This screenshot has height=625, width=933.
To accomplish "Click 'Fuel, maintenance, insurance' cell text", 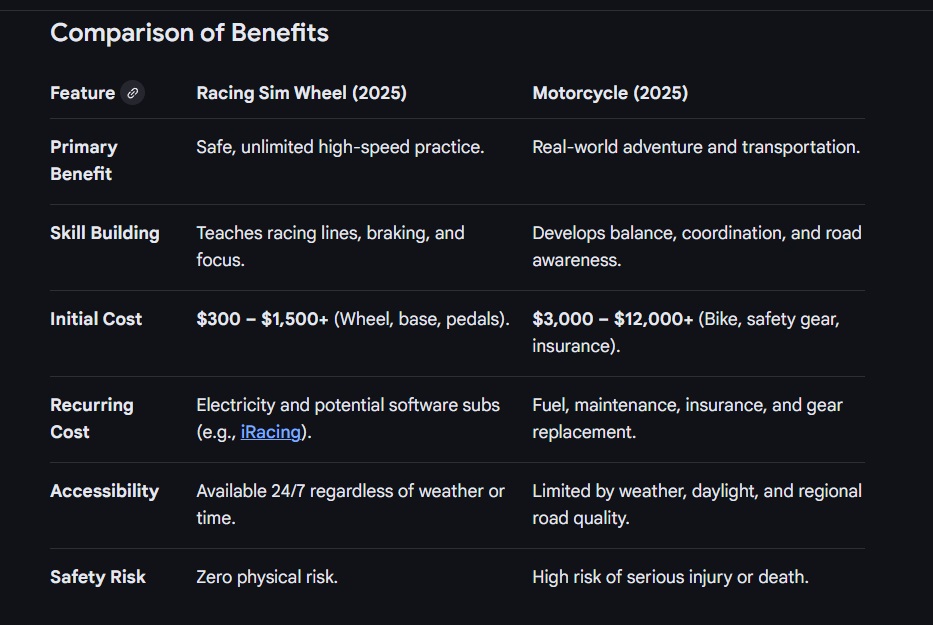I will (x=687, y=405).
